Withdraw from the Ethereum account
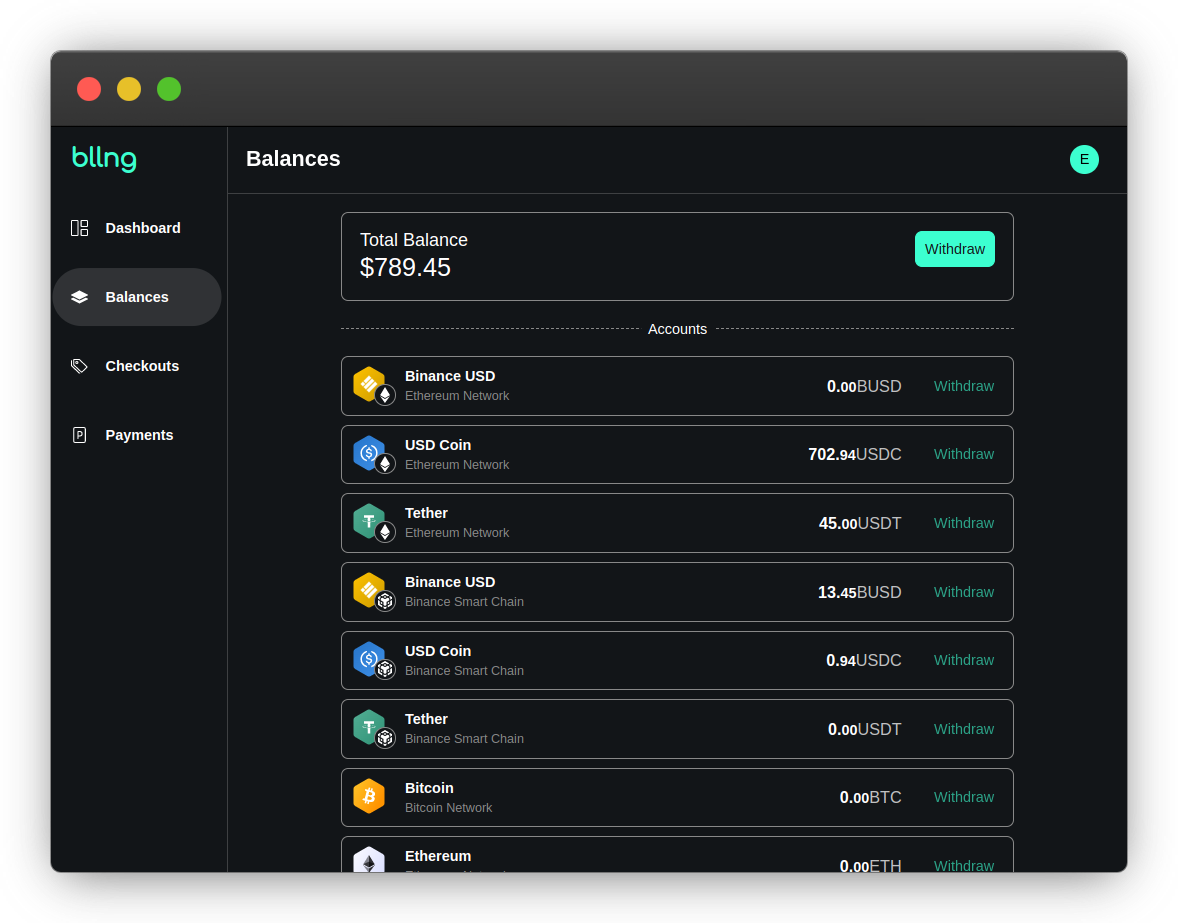Image resolution: width=1178 pixels, height=923 pixels. [x=963, y=866]
